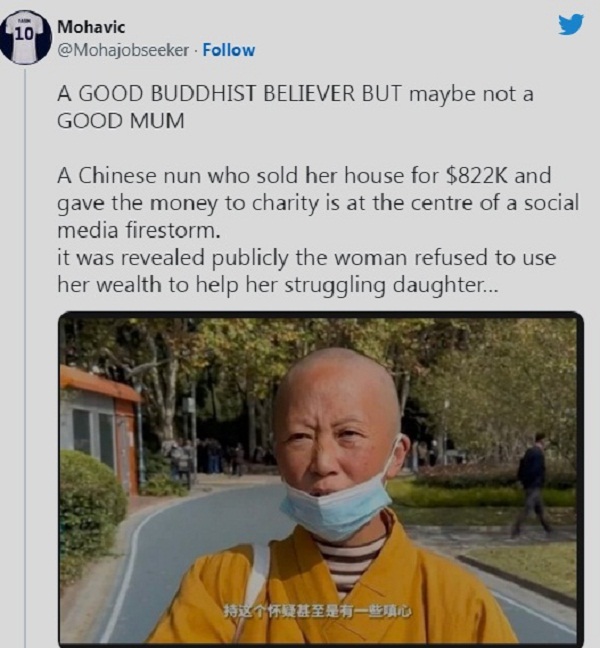Image resolution: width=600 pixels, height=648 pixels.
Task: View the number 10 jersey profile avatar
Action: pos(25,37)
